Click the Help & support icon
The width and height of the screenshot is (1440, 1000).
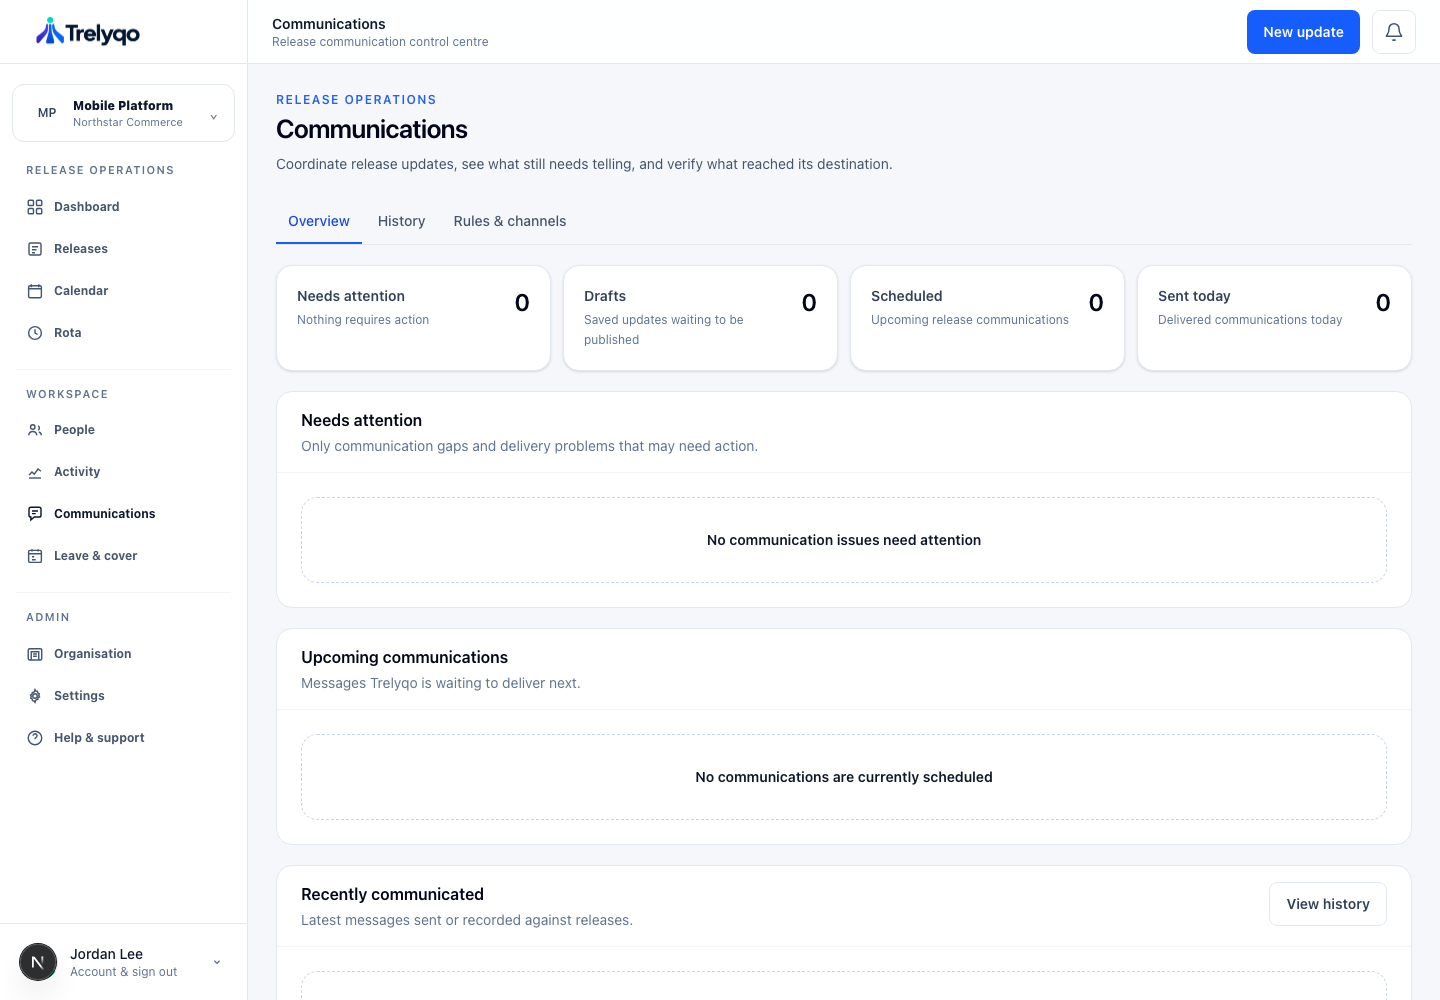pos(35,738)
